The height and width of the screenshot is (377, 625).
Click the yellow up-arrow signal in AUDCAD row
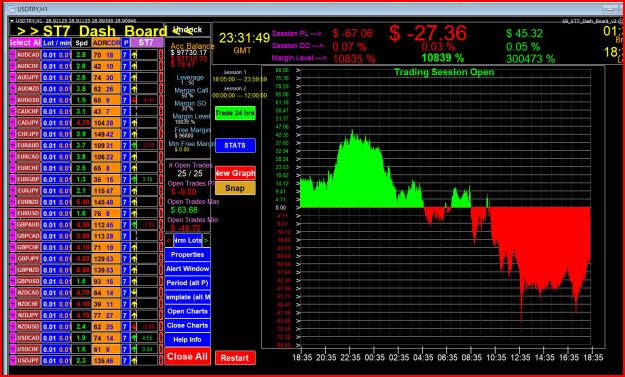point(134,55)
